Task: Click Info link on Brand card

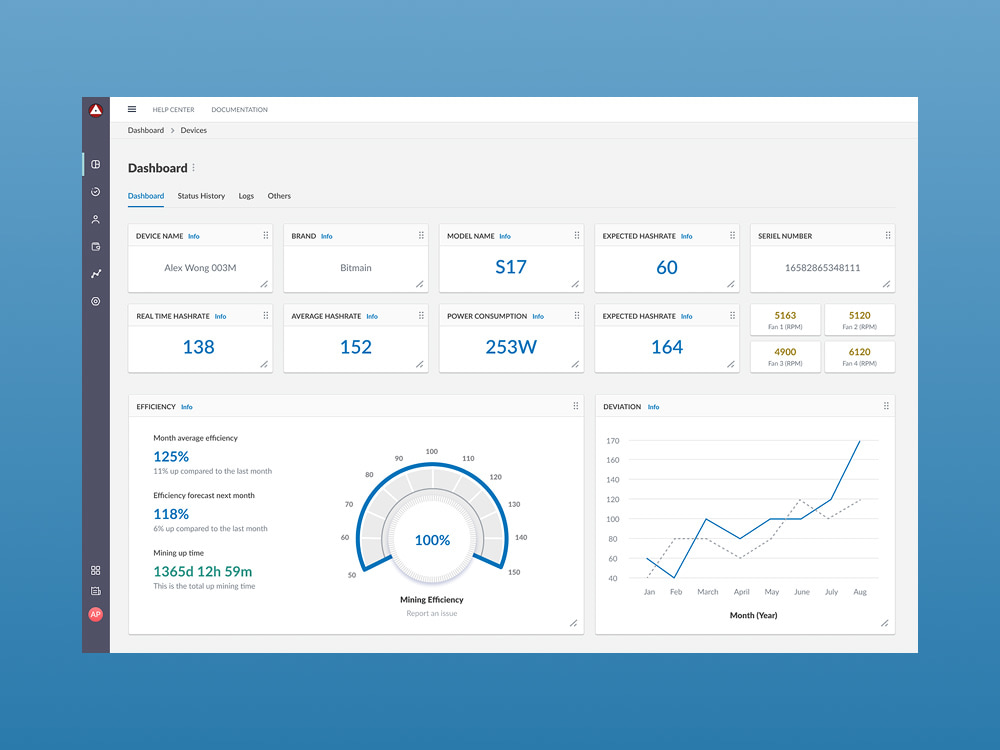Action: click(x=327, y=237)
